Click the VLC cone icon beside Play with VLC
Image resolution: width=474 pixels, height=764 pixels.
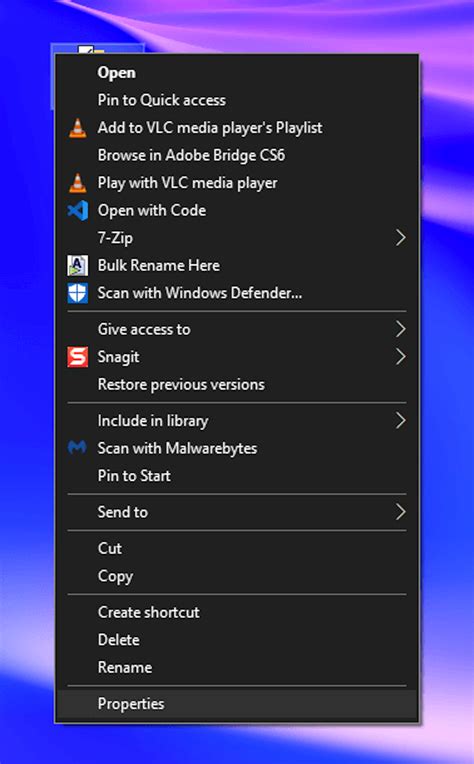(x=77, y=183)
